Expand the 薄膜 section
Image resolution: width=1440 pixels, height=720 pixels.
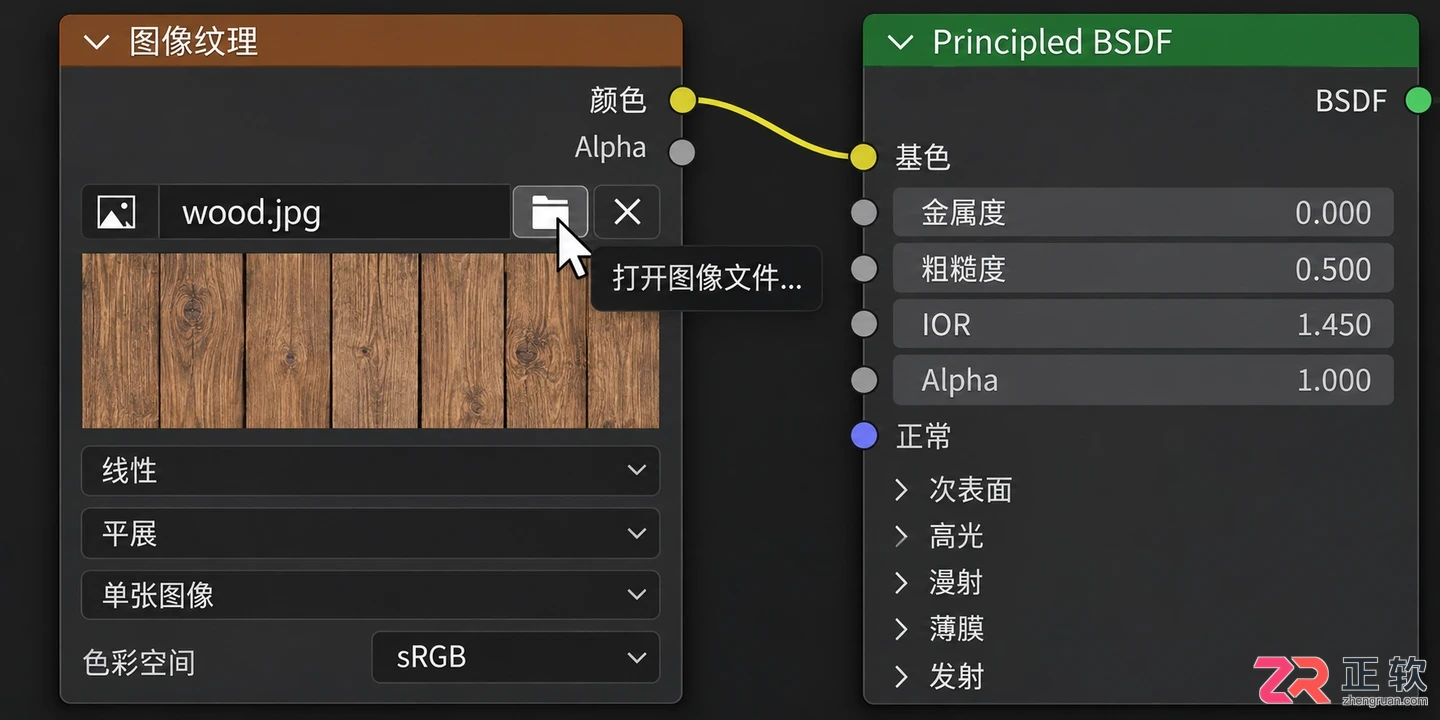[x=901, y=628]
